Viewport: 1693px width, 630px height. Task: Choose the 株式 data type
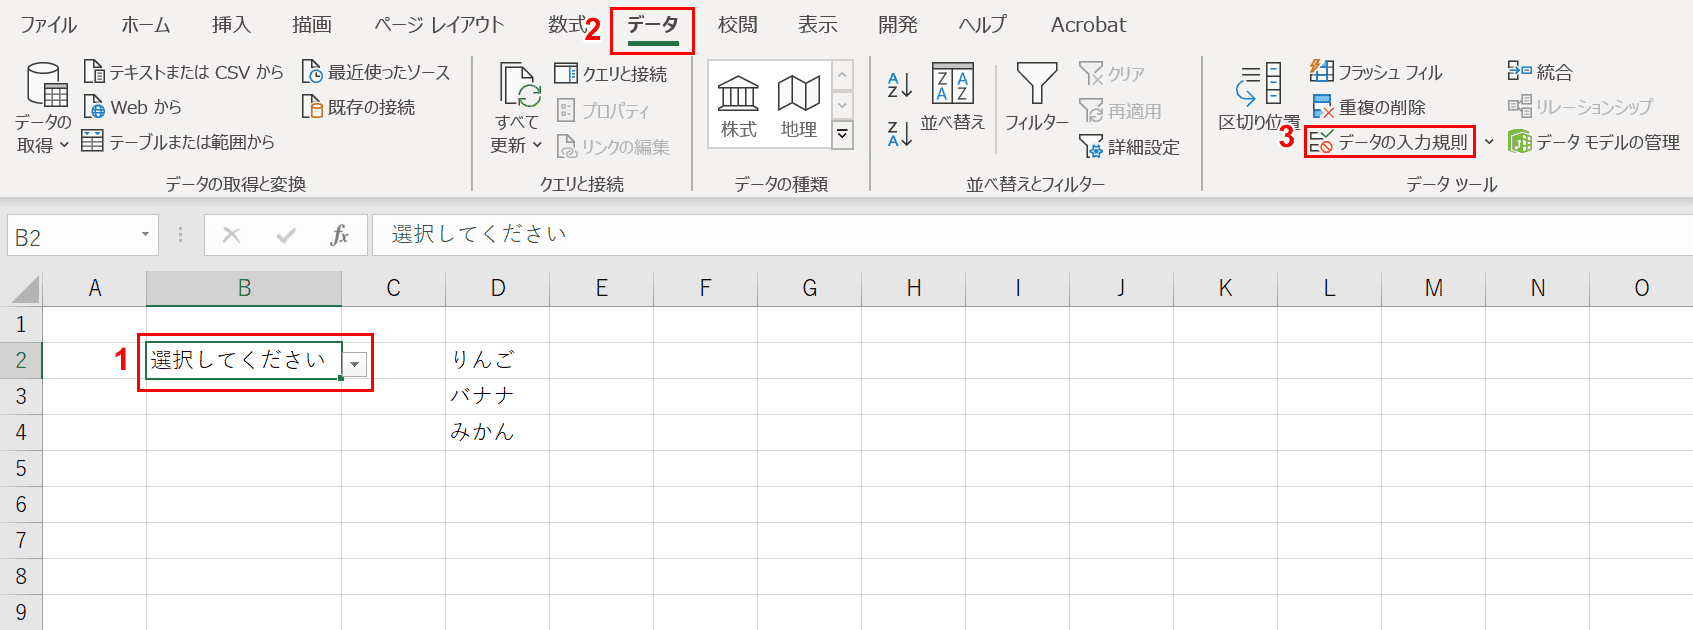tap(739, 106)
